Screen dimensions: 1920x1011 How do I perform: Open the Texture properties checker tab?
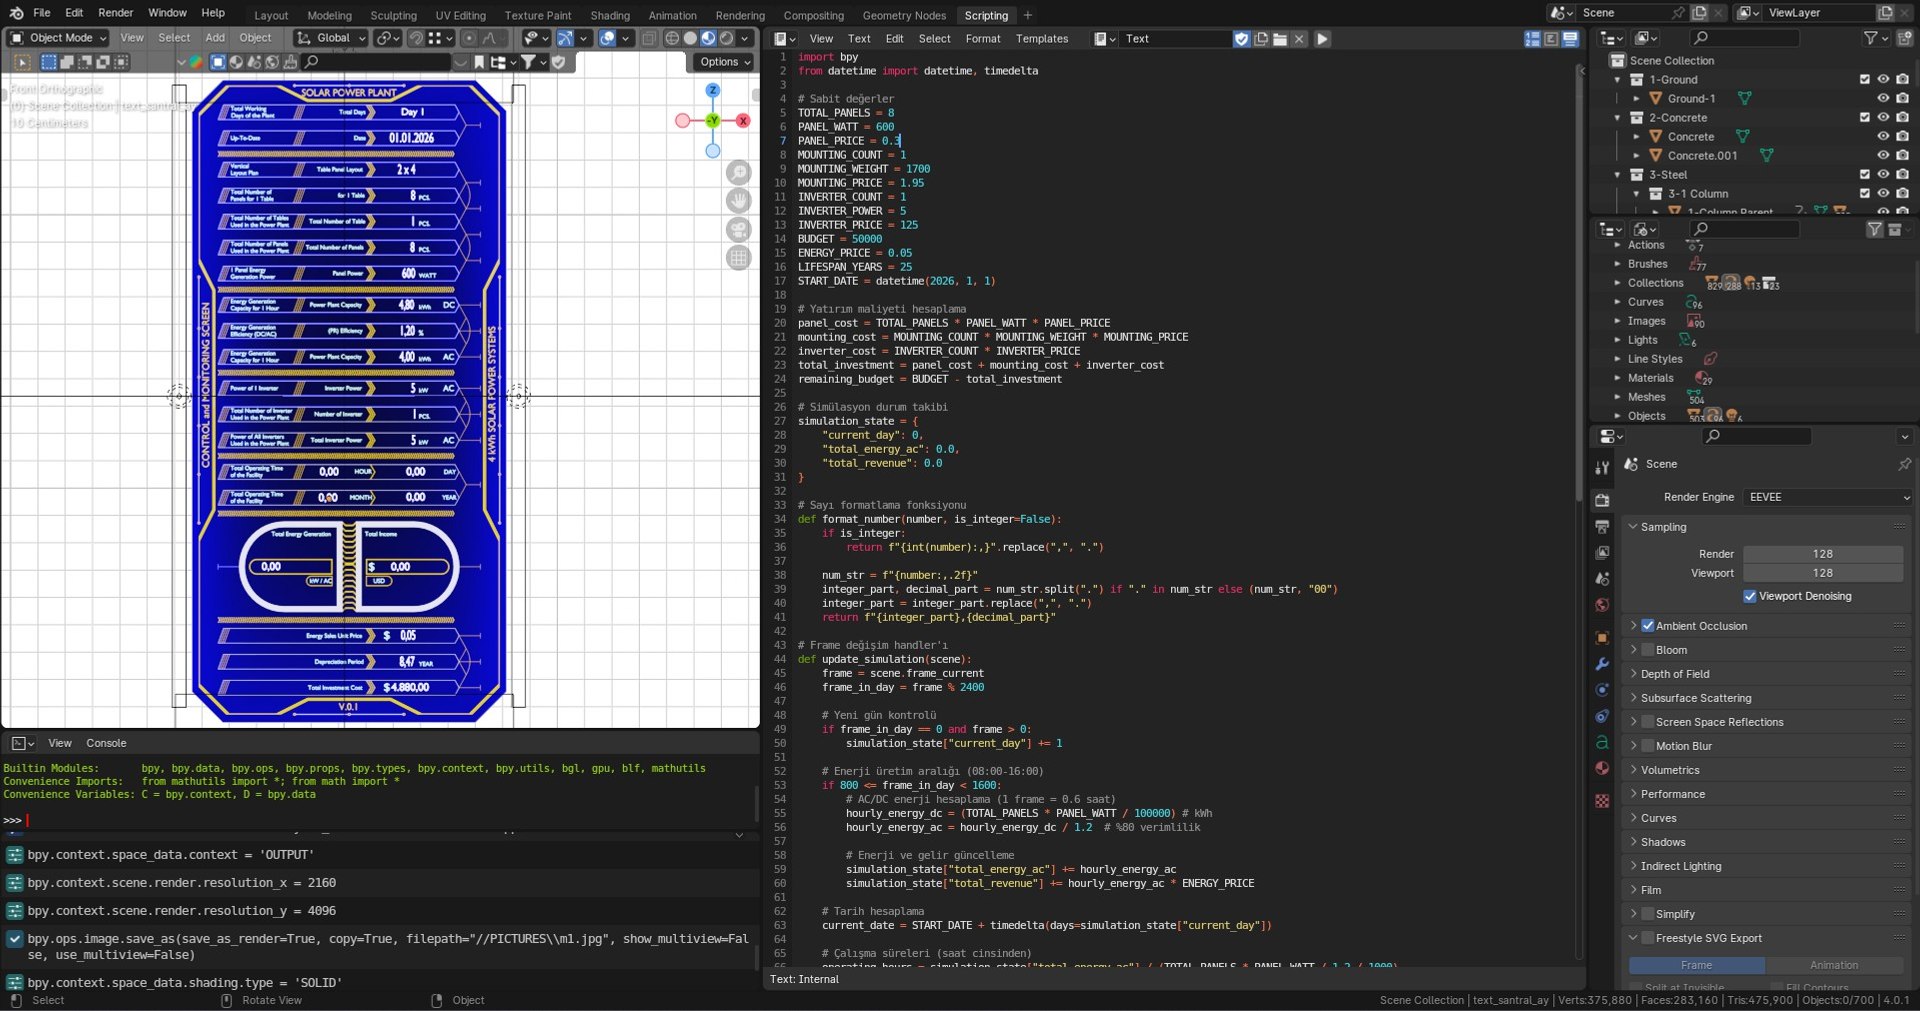[x=1602, y=800]
